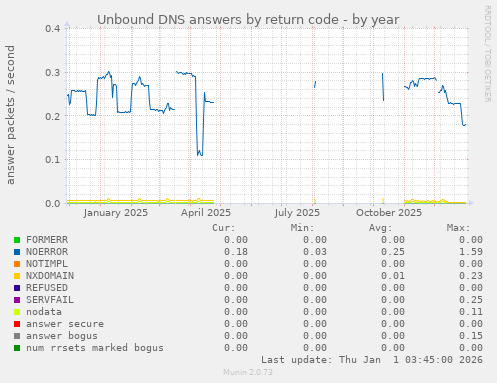Click the Max: column header
The height and width of the screenshot is (383, 497).
point(459,228)
